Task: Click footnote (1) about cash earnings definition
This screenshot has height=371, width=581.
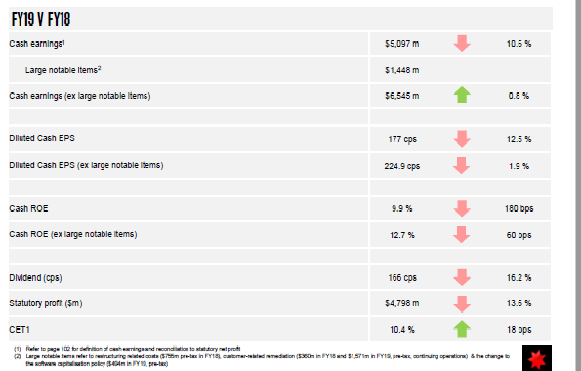Action: (127, 349)
